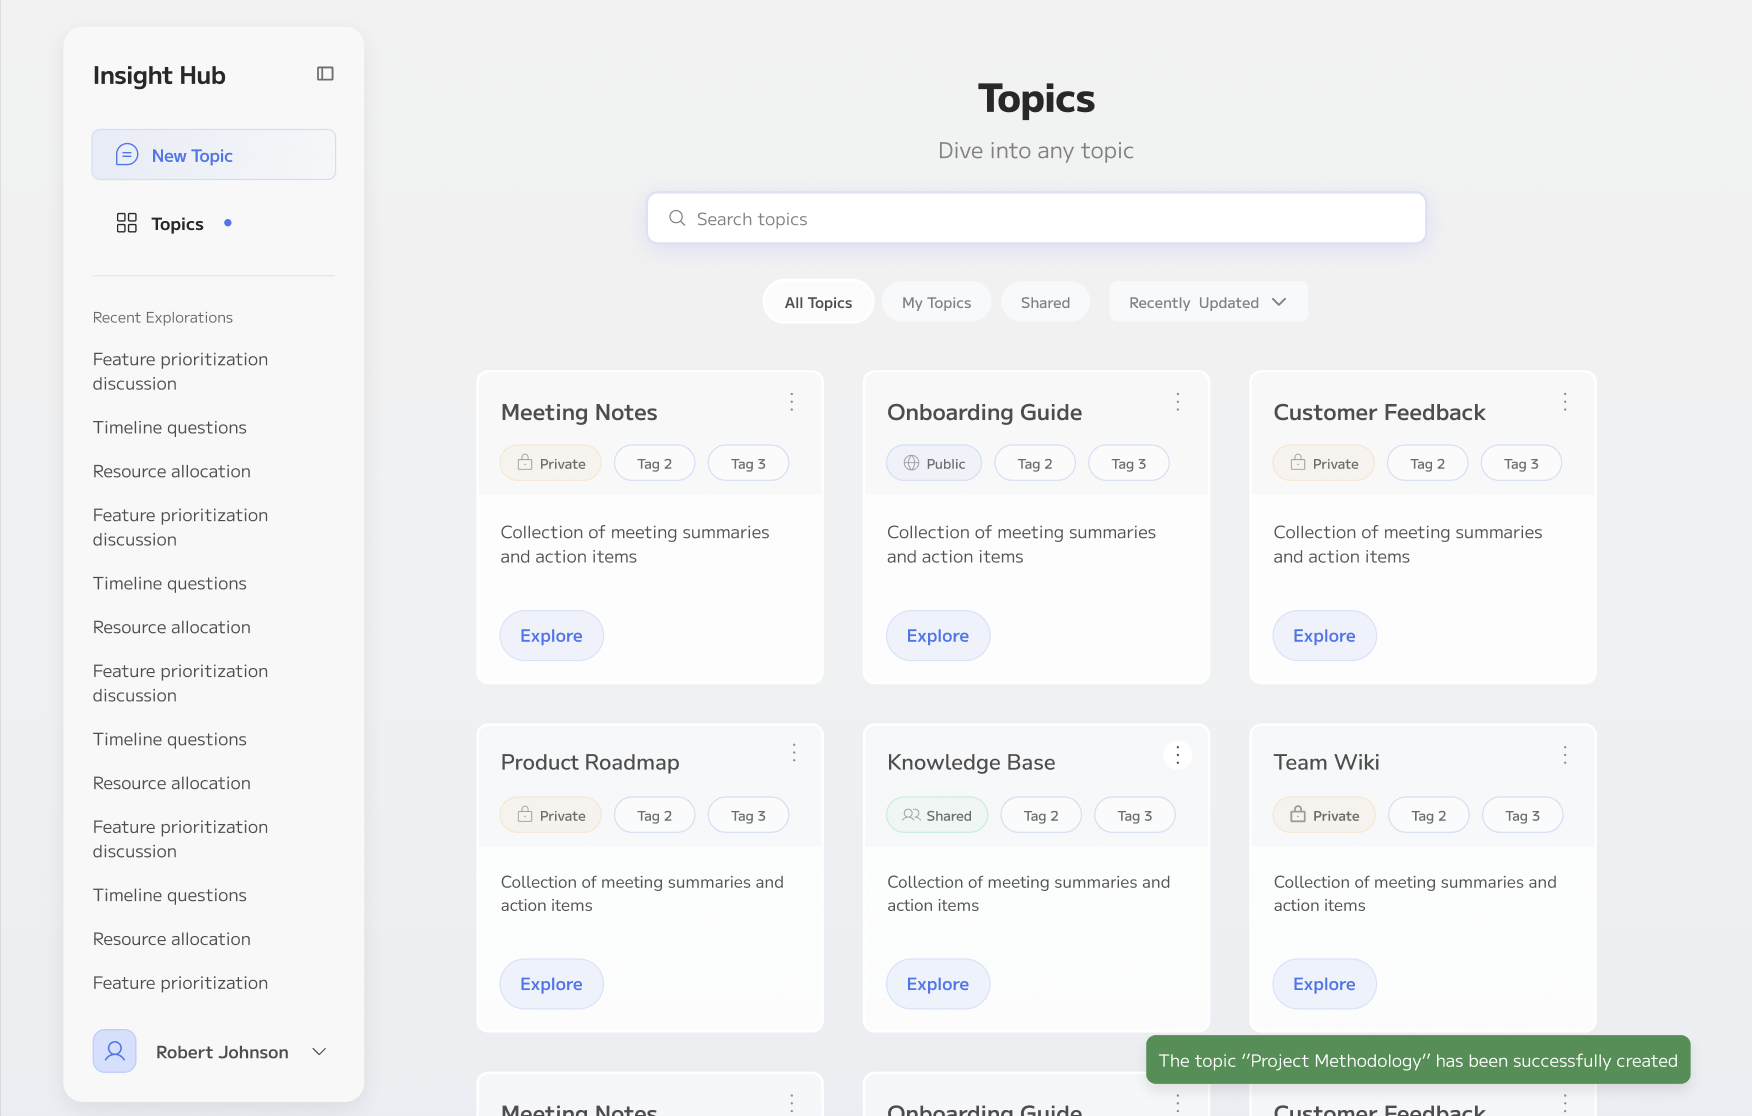Expand the Recently Updated sort dropdown

coord(1207,302)
